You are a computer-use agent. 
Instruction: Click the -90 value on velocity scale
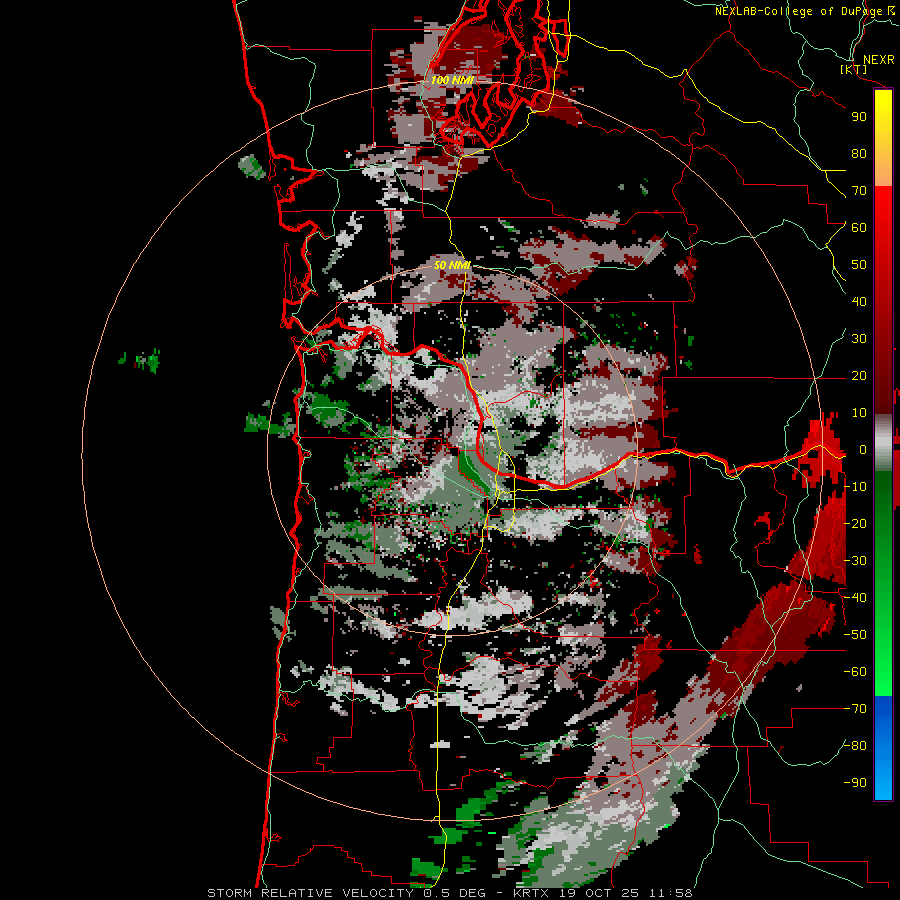pos(855,783)
